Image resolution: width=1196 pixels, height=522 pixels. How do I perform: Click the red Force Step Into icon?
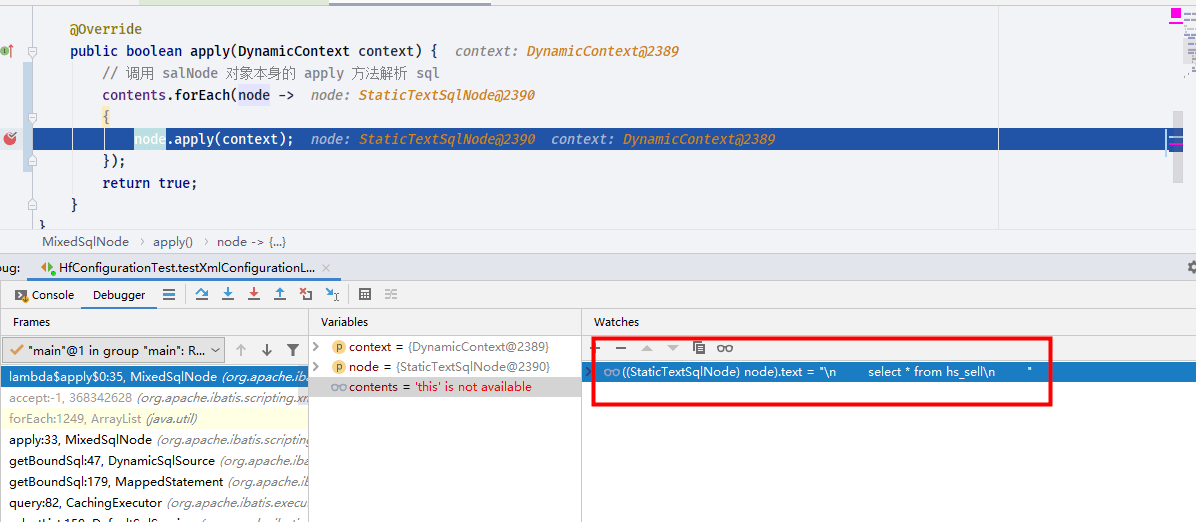click(x=254, y=294)
